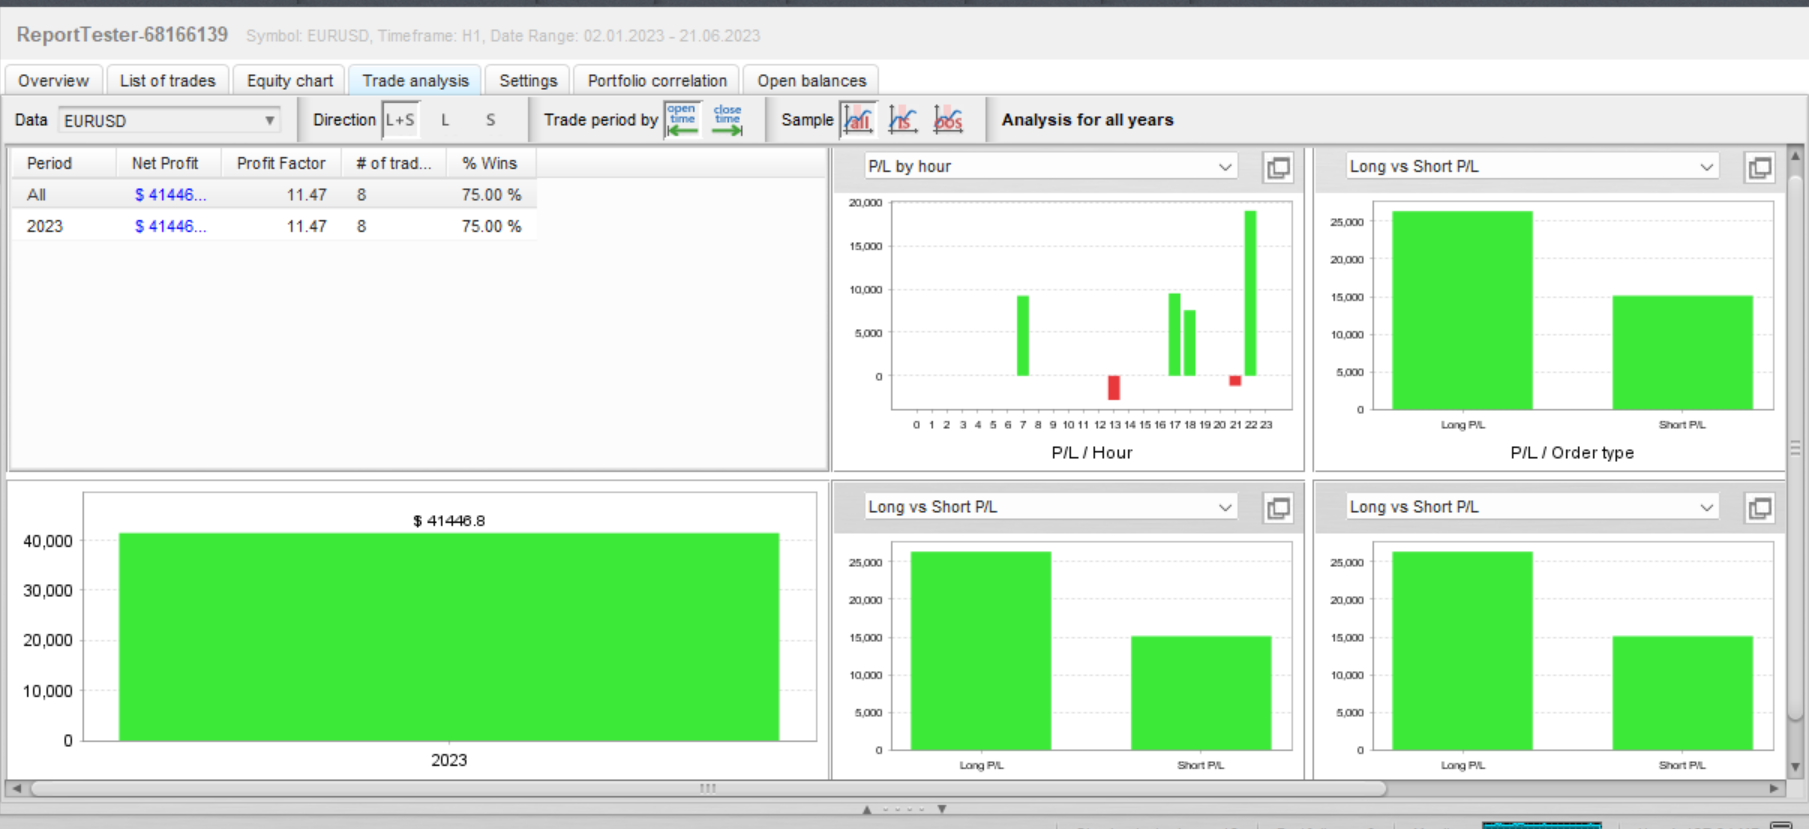1809x829 pixels.
Task: Choose the out-of-sample 'oos' icon
Action: [948, 120]
